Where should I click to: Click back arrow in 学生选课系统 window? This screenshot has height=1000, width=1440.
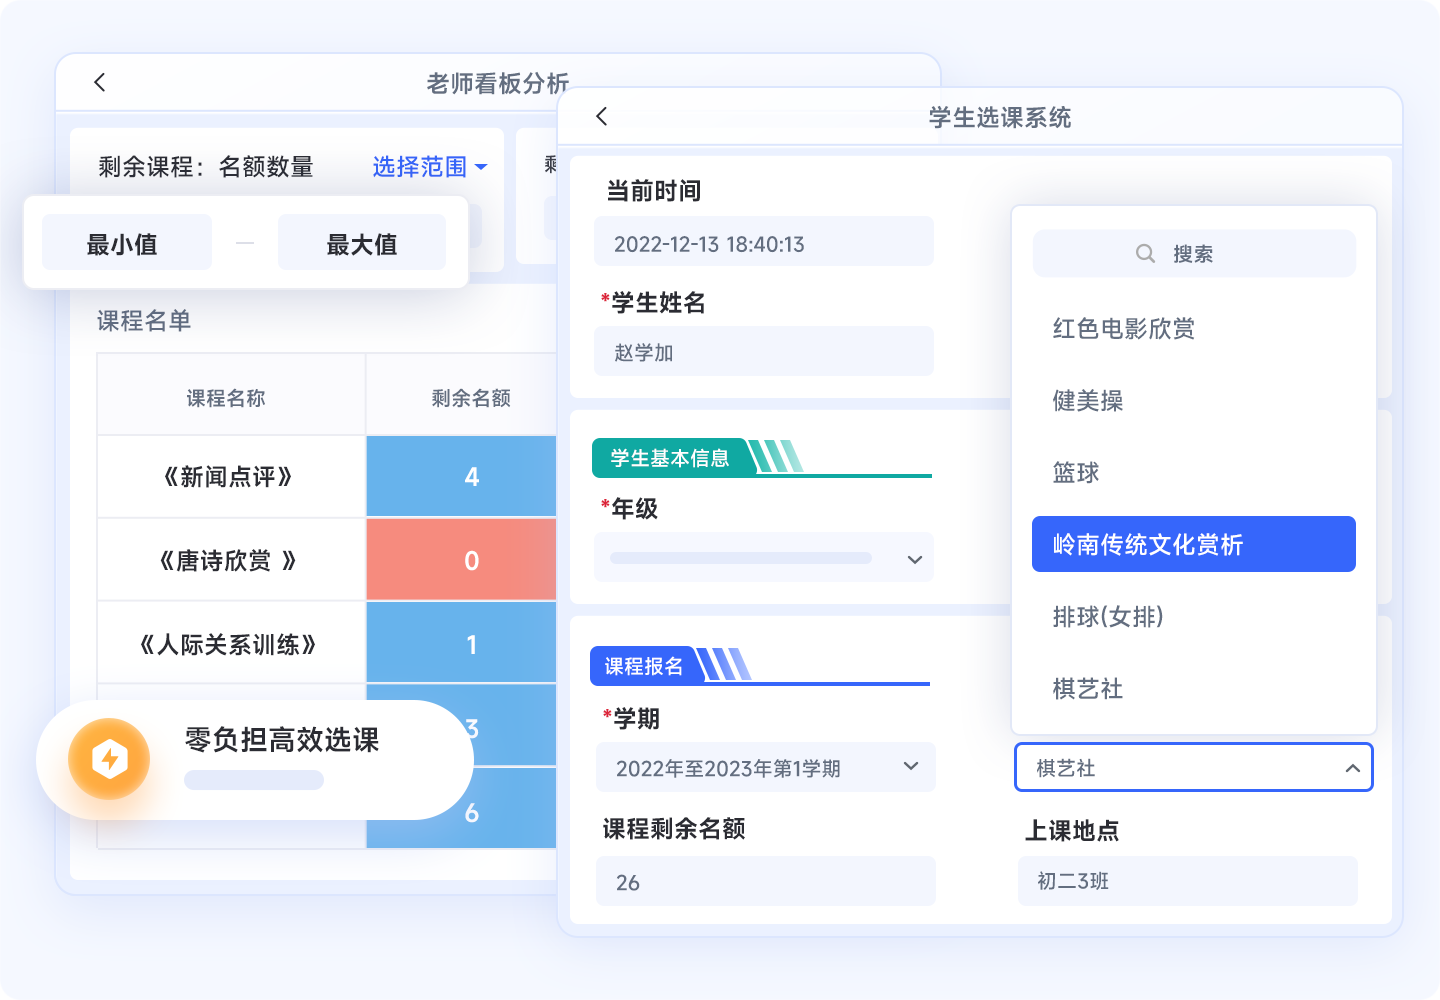[x=601, y=116]
